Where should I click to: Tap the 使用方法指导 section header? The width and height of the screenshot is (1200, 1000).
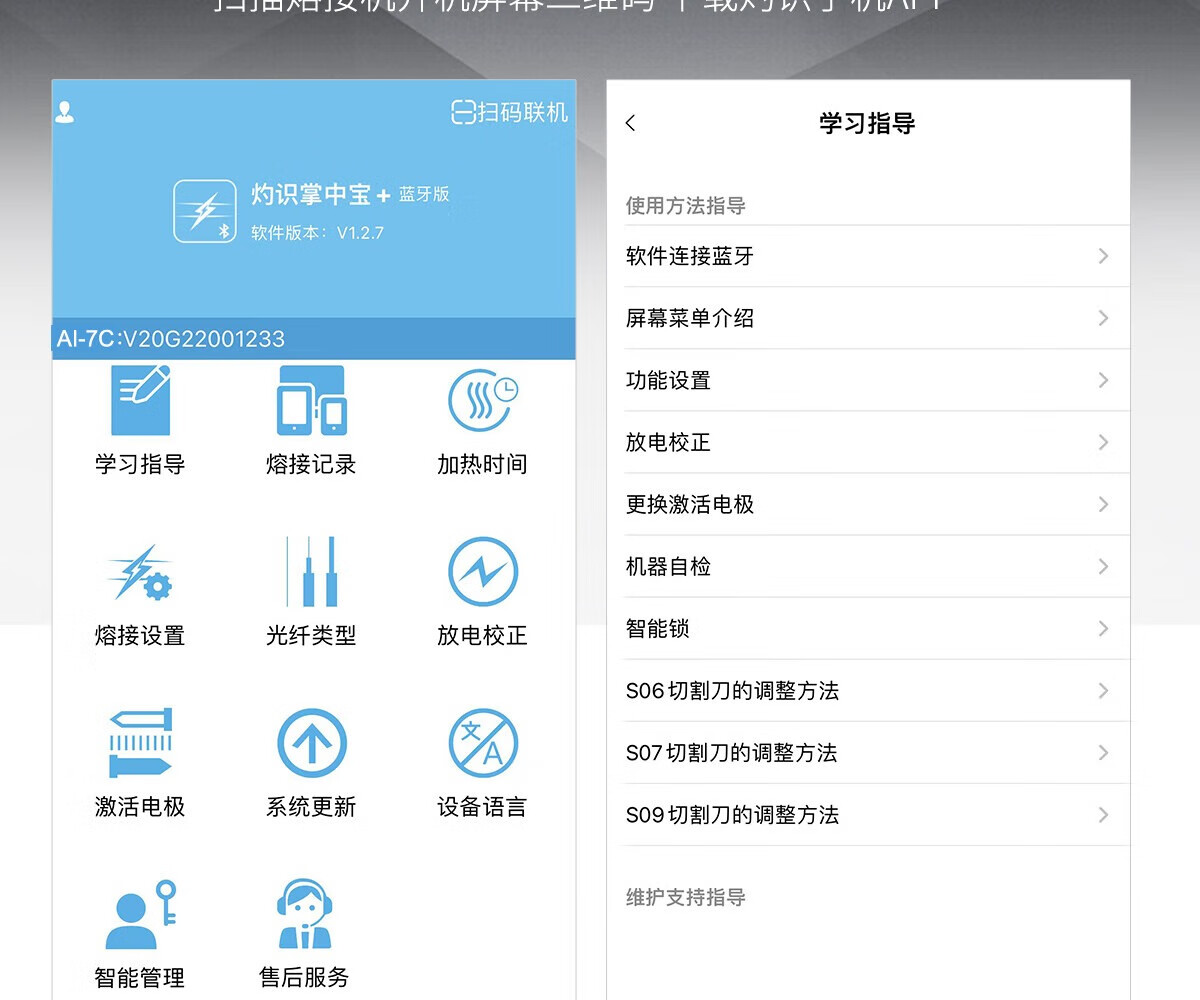point(686,206)
